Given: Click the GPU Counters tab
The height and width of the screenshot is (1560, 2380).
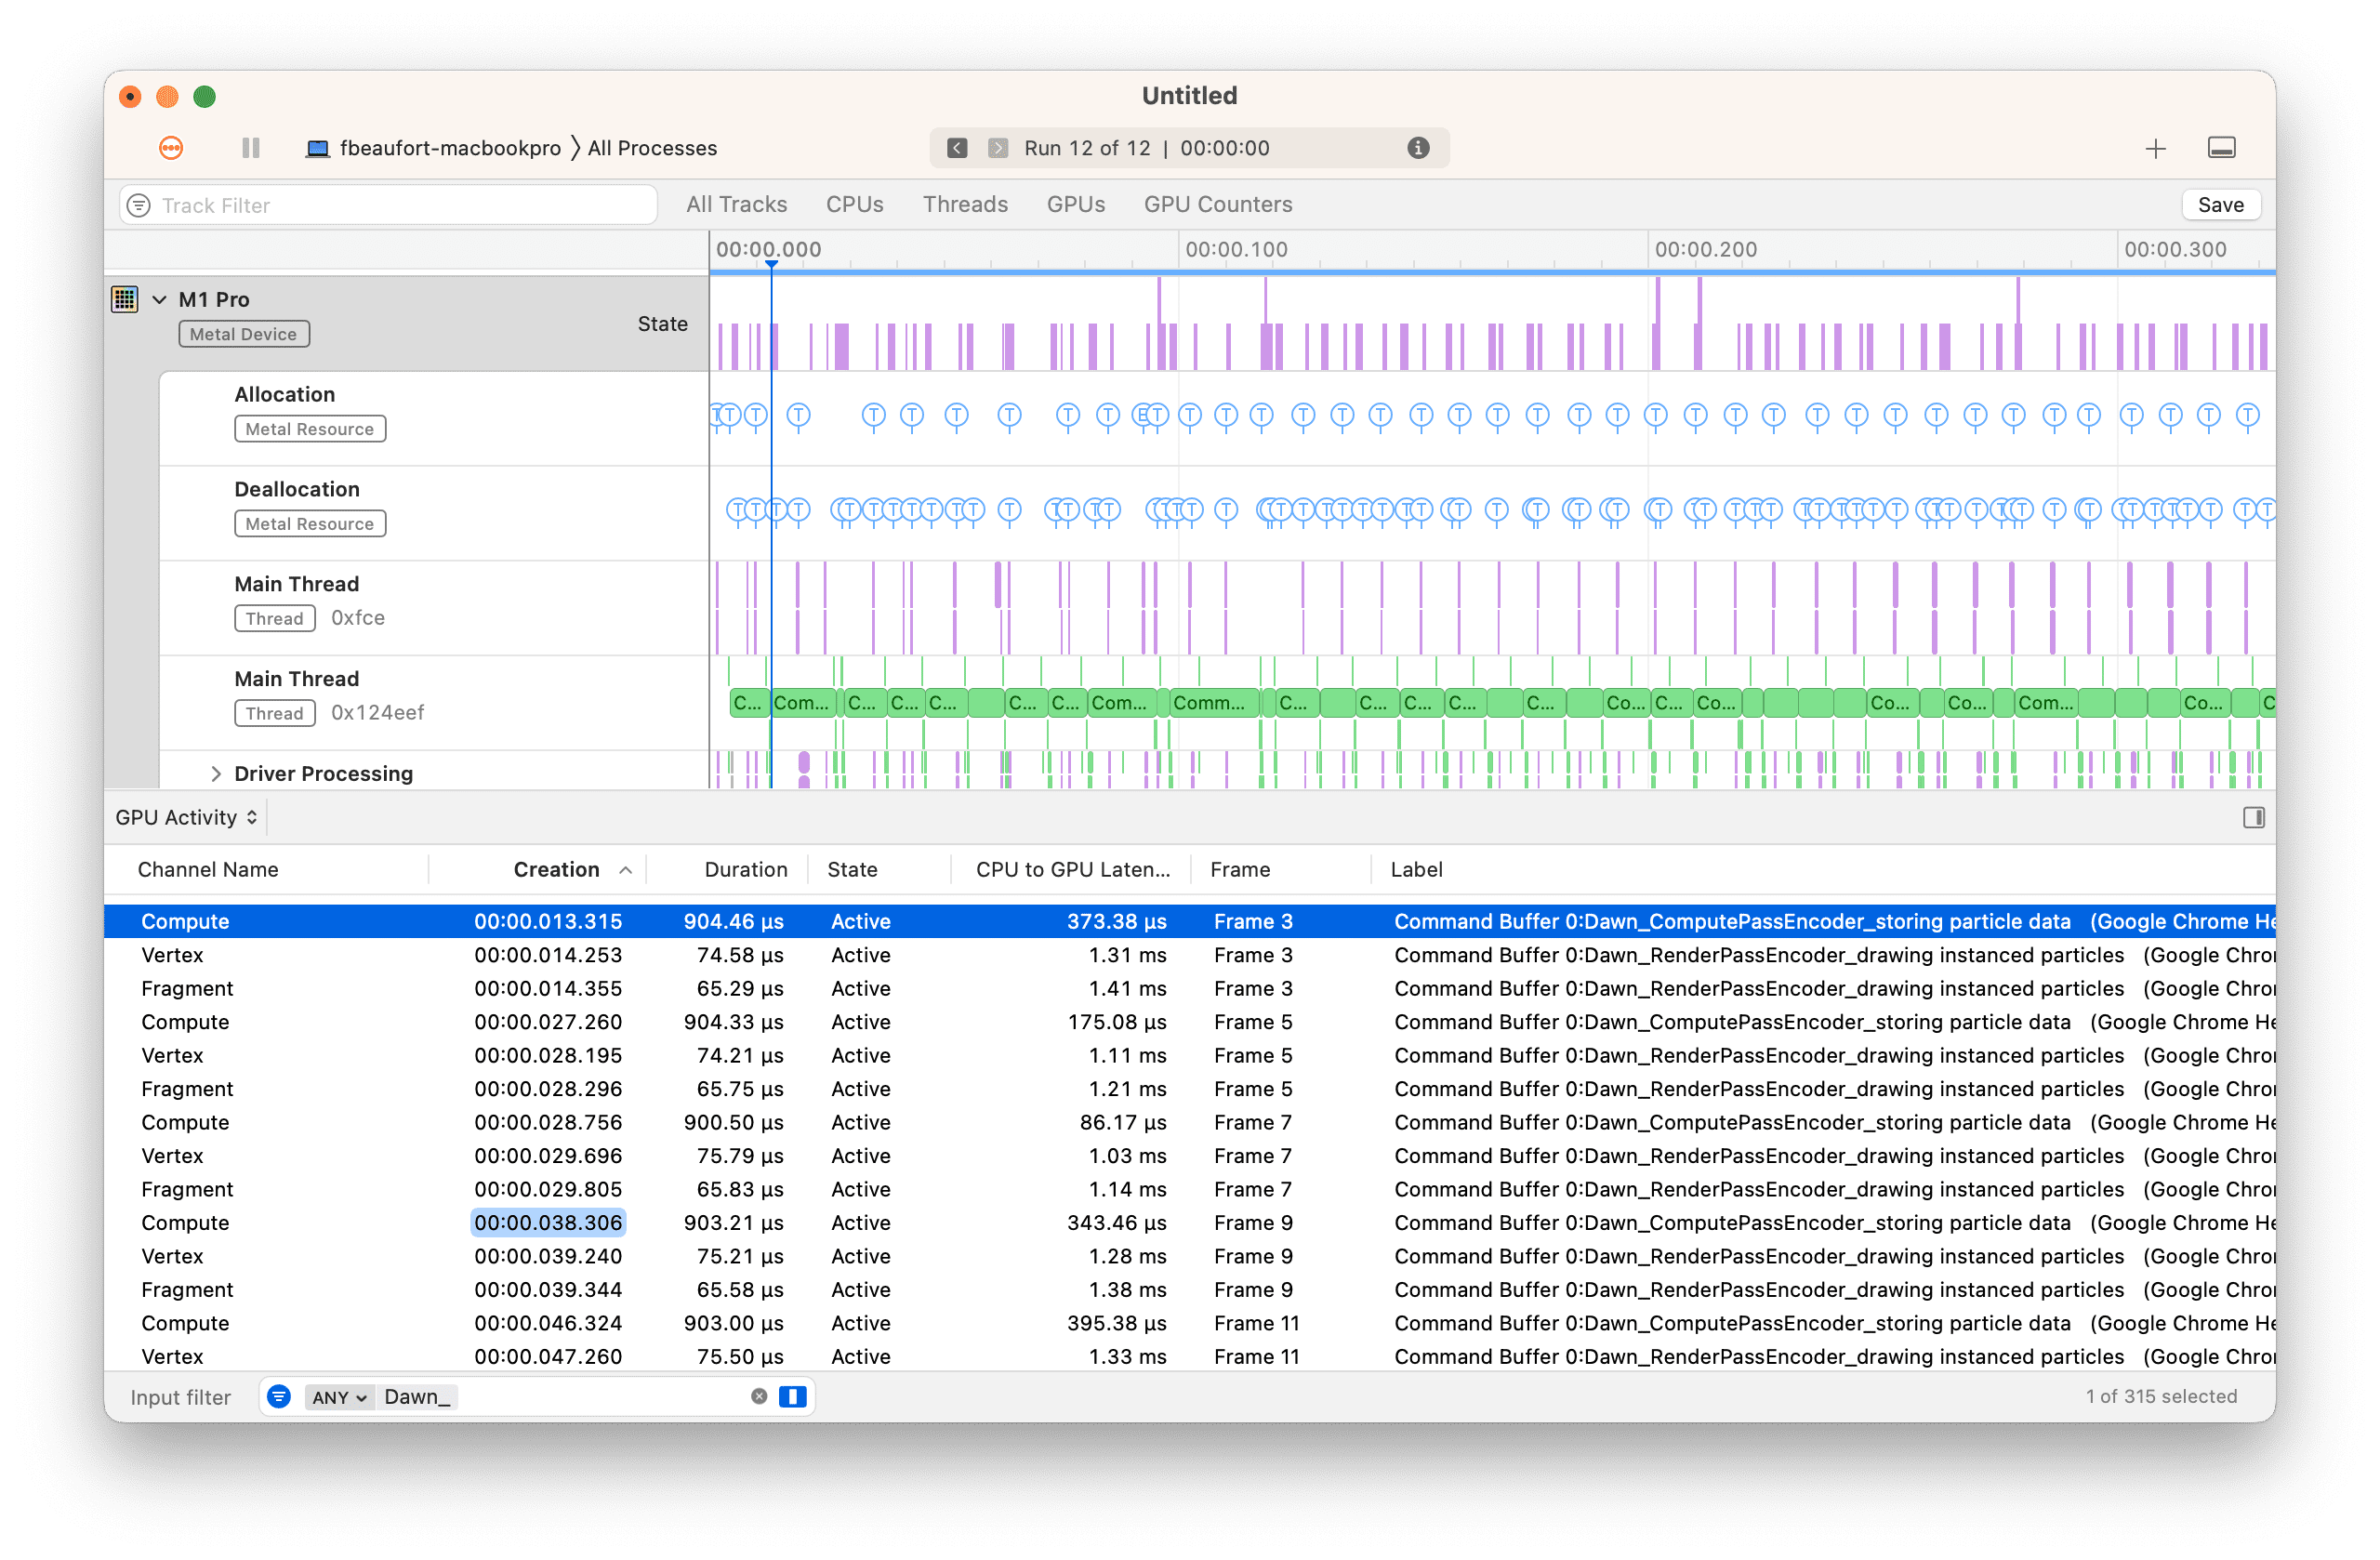Looking at the screenshot, I should tap(1219, 204).
